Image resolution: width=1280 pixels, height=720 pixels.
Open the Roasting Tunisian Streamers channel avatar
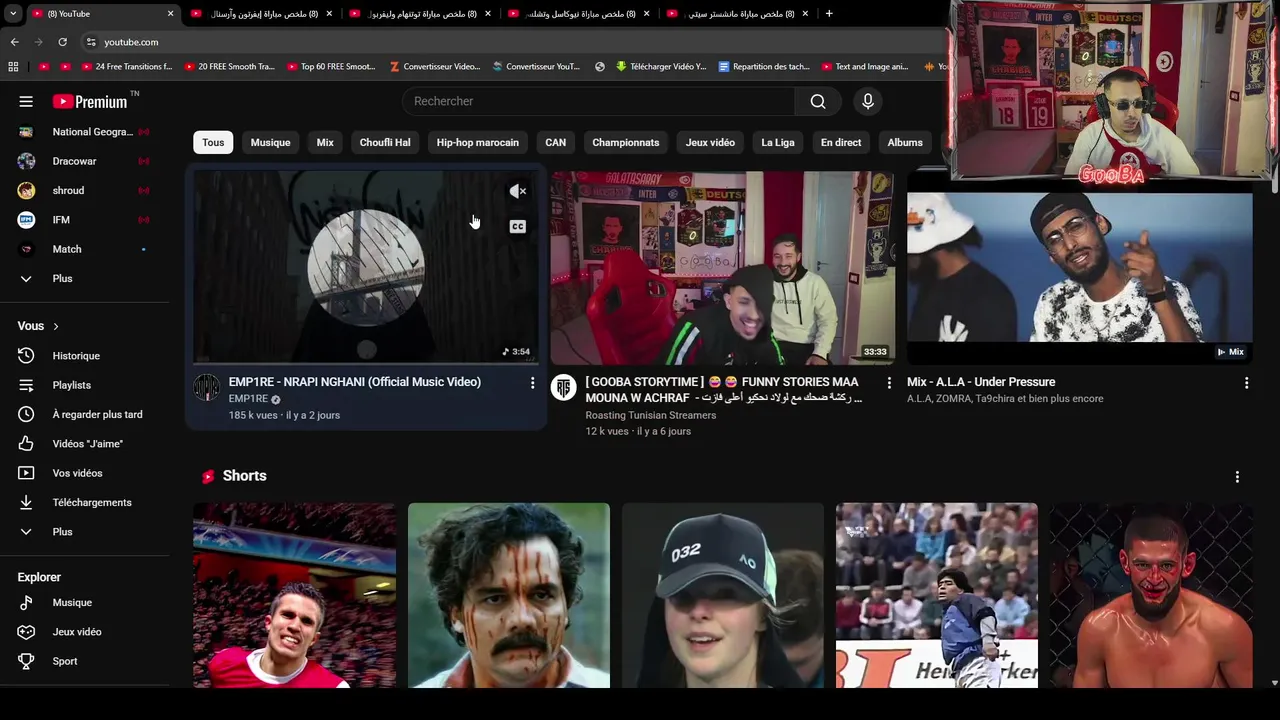pos(564,387)
